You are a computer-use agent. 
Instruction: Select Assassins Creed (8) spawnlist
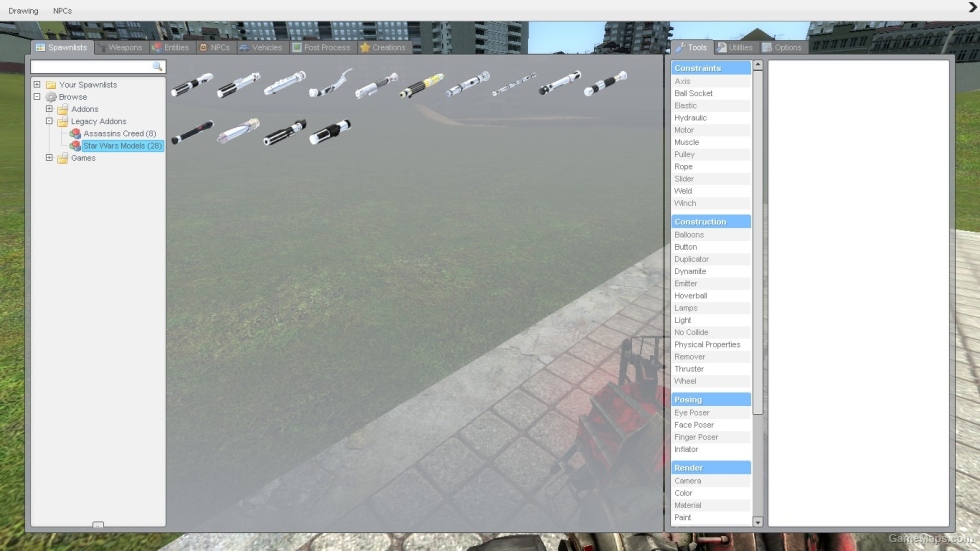tap(119, 133)
